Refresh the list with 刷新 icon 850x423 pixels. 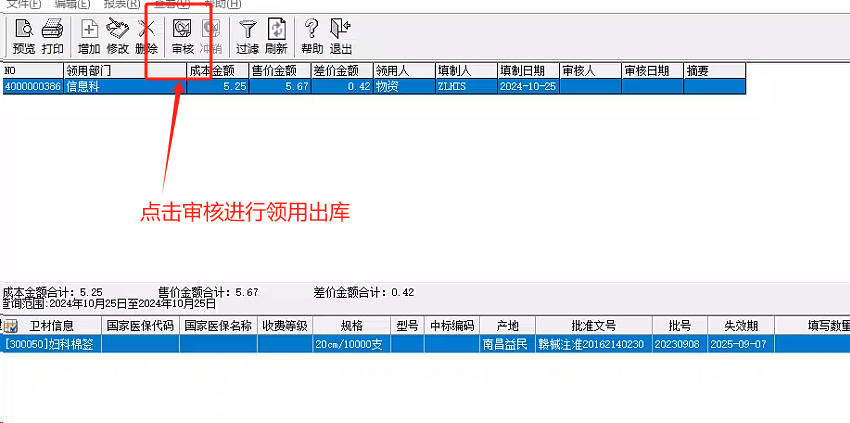[276, 36]
